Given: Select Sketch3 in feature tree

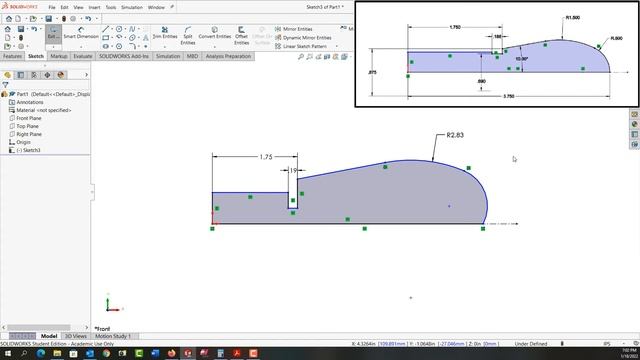Looking at the screenshot, I should [x=28, y=150].
